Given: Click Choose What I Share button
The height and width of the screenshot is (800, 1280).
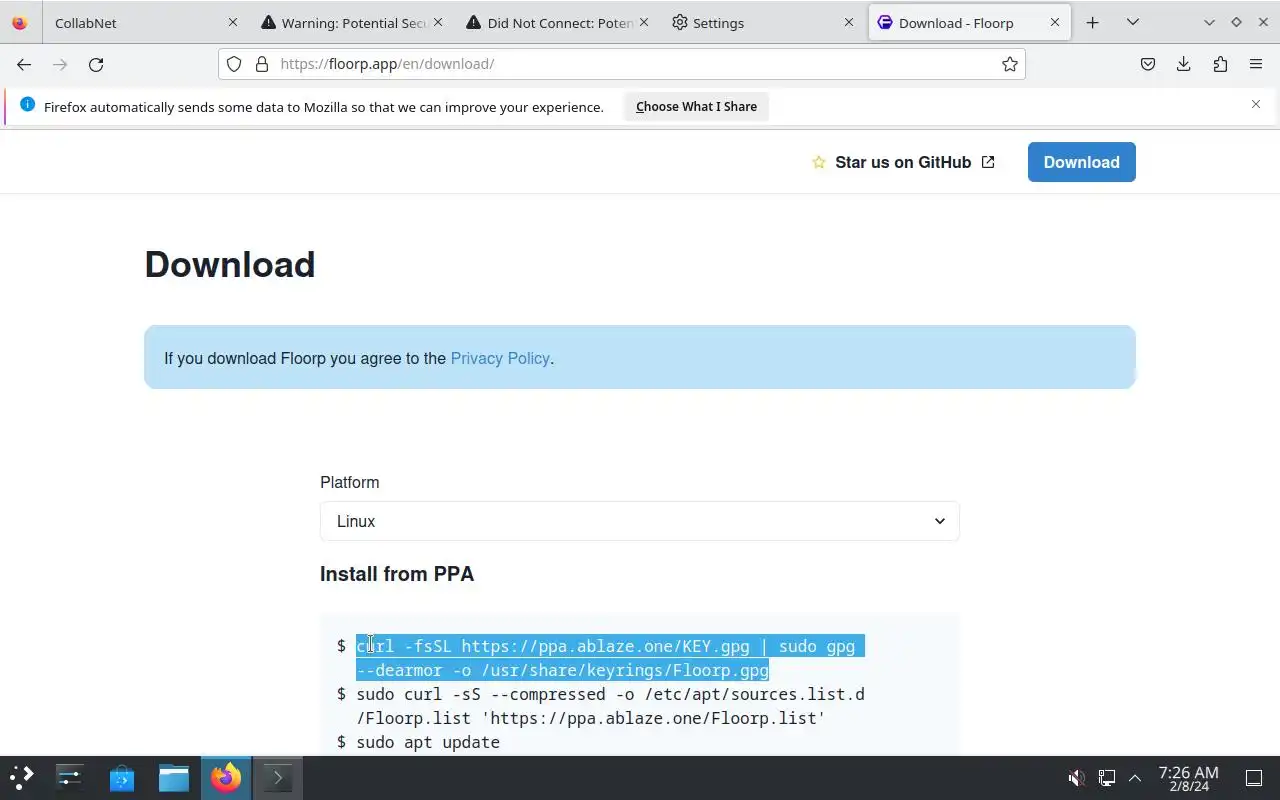Looking at the screenshot, I should [696, 107].
